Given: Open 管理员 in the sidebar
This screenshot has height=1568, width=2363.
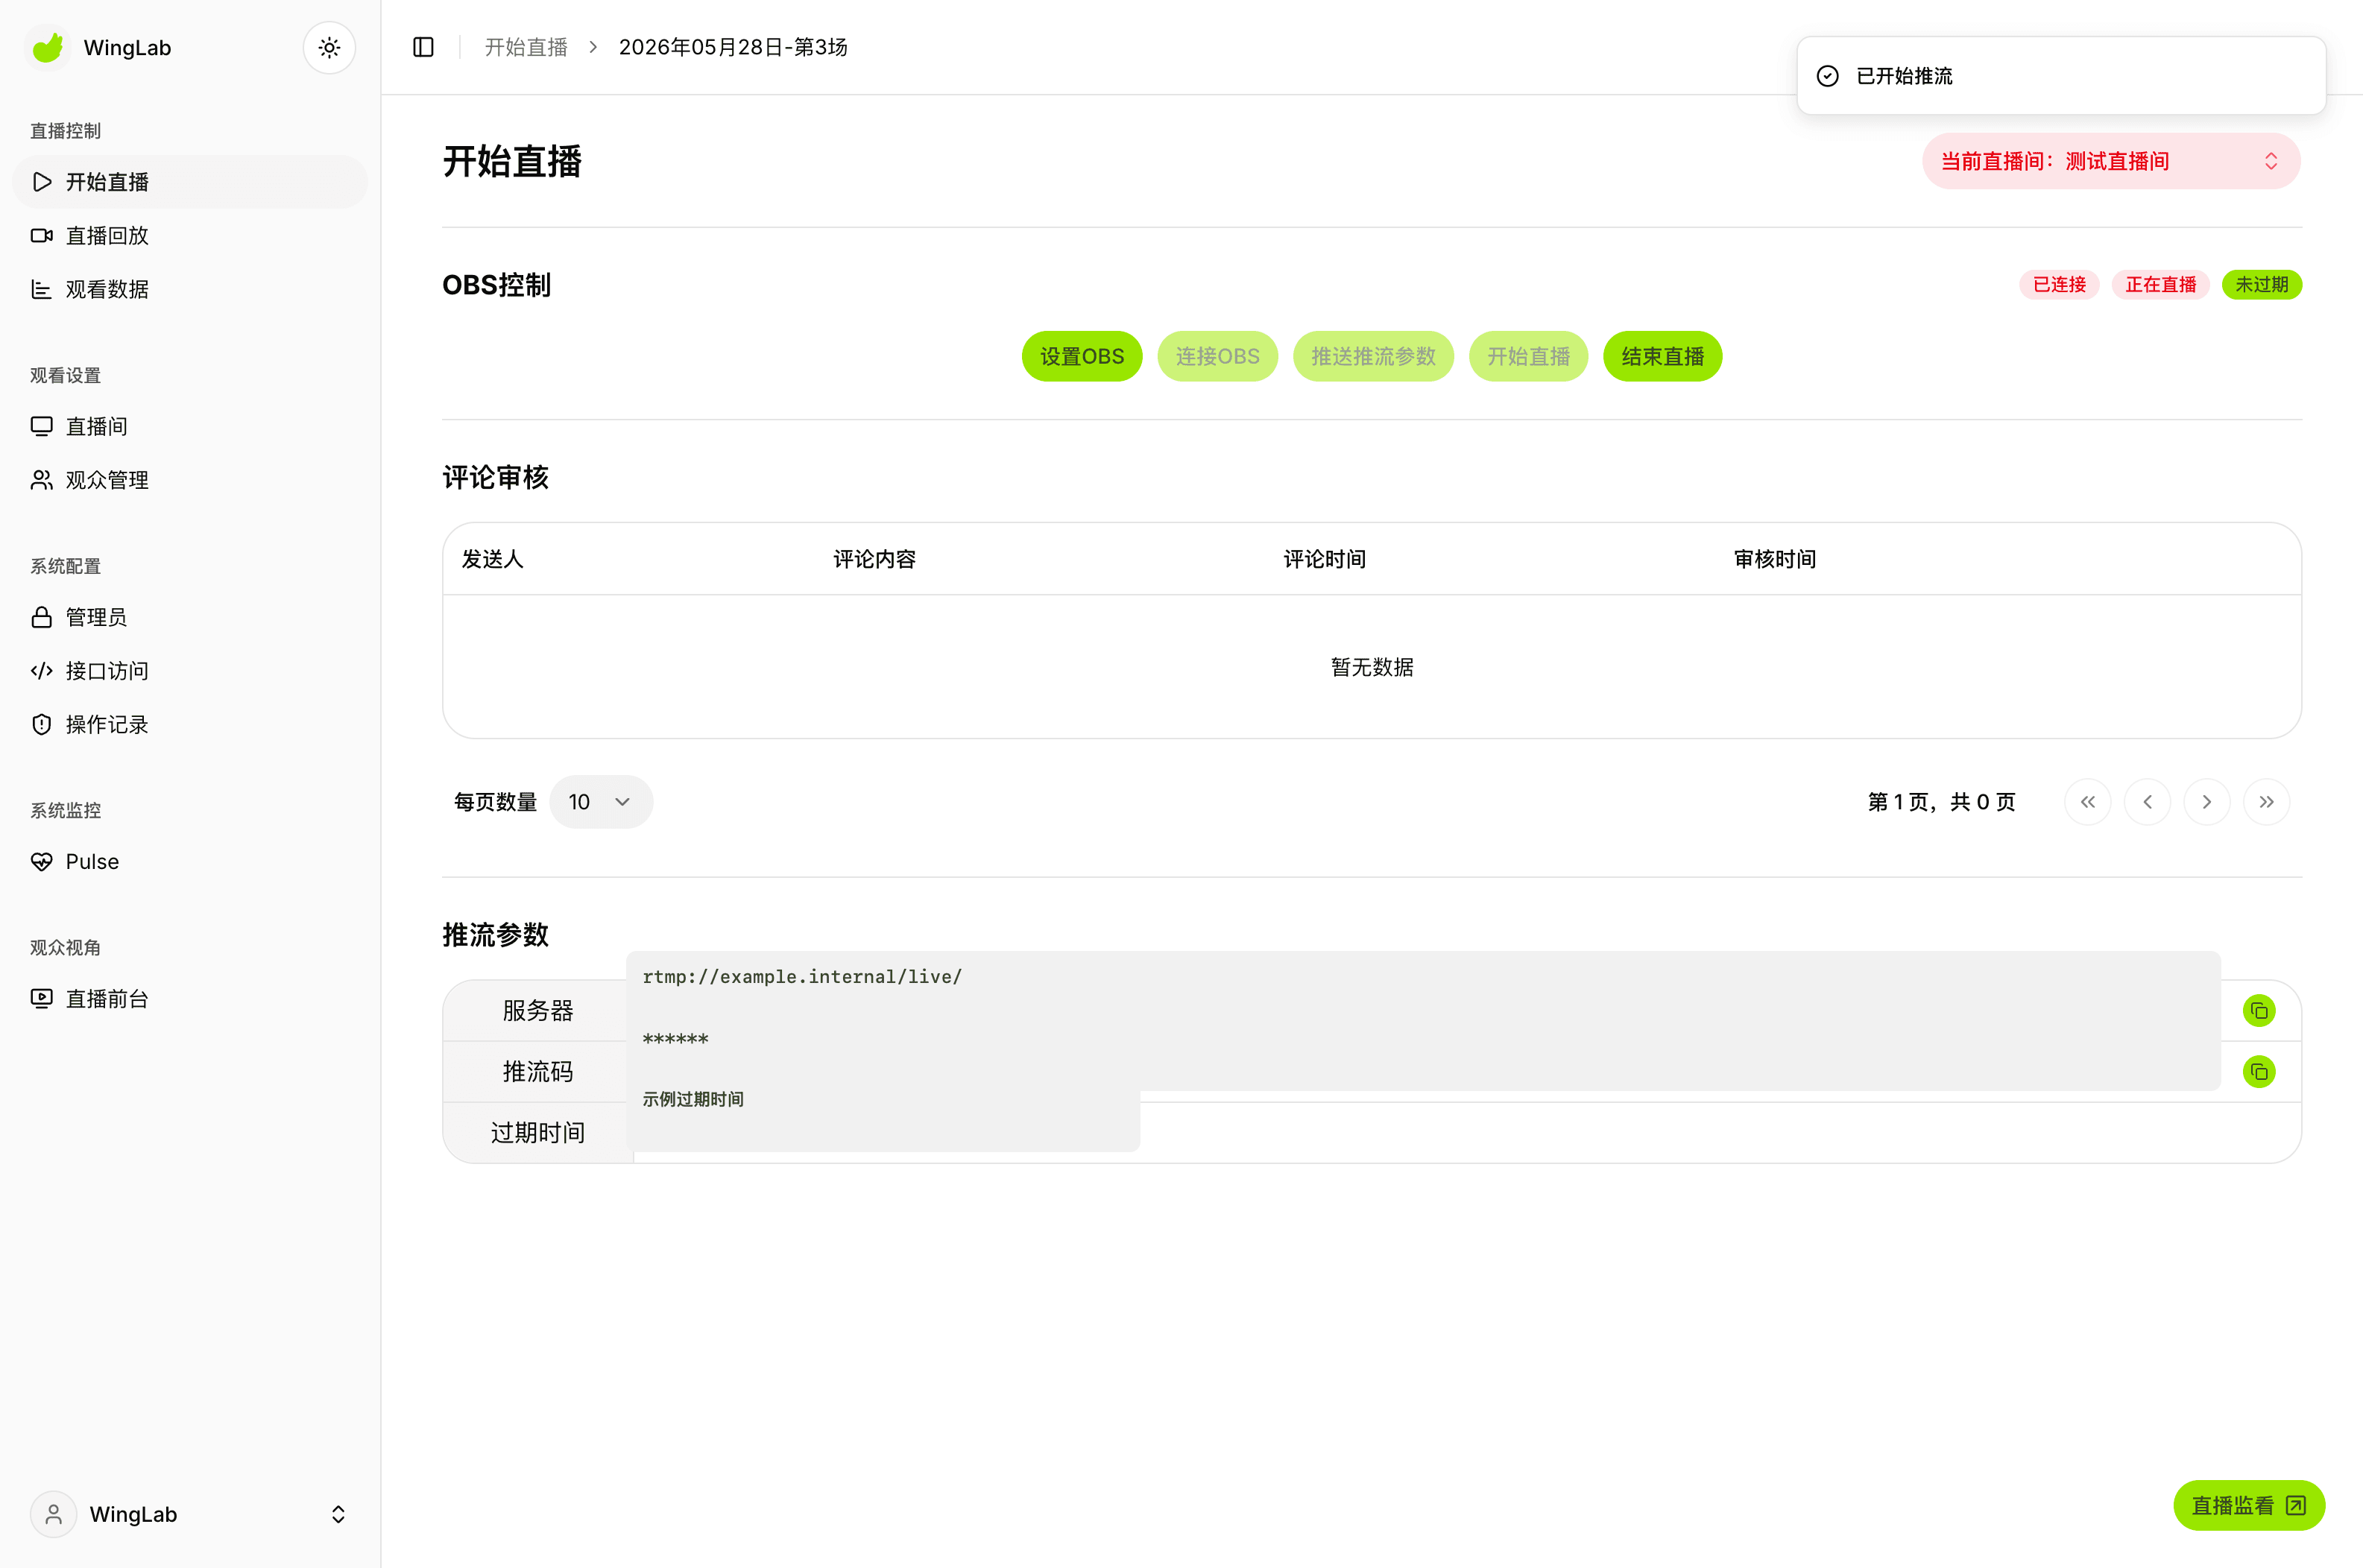Looking at the screenshot, I should click(x=190, y=617).
